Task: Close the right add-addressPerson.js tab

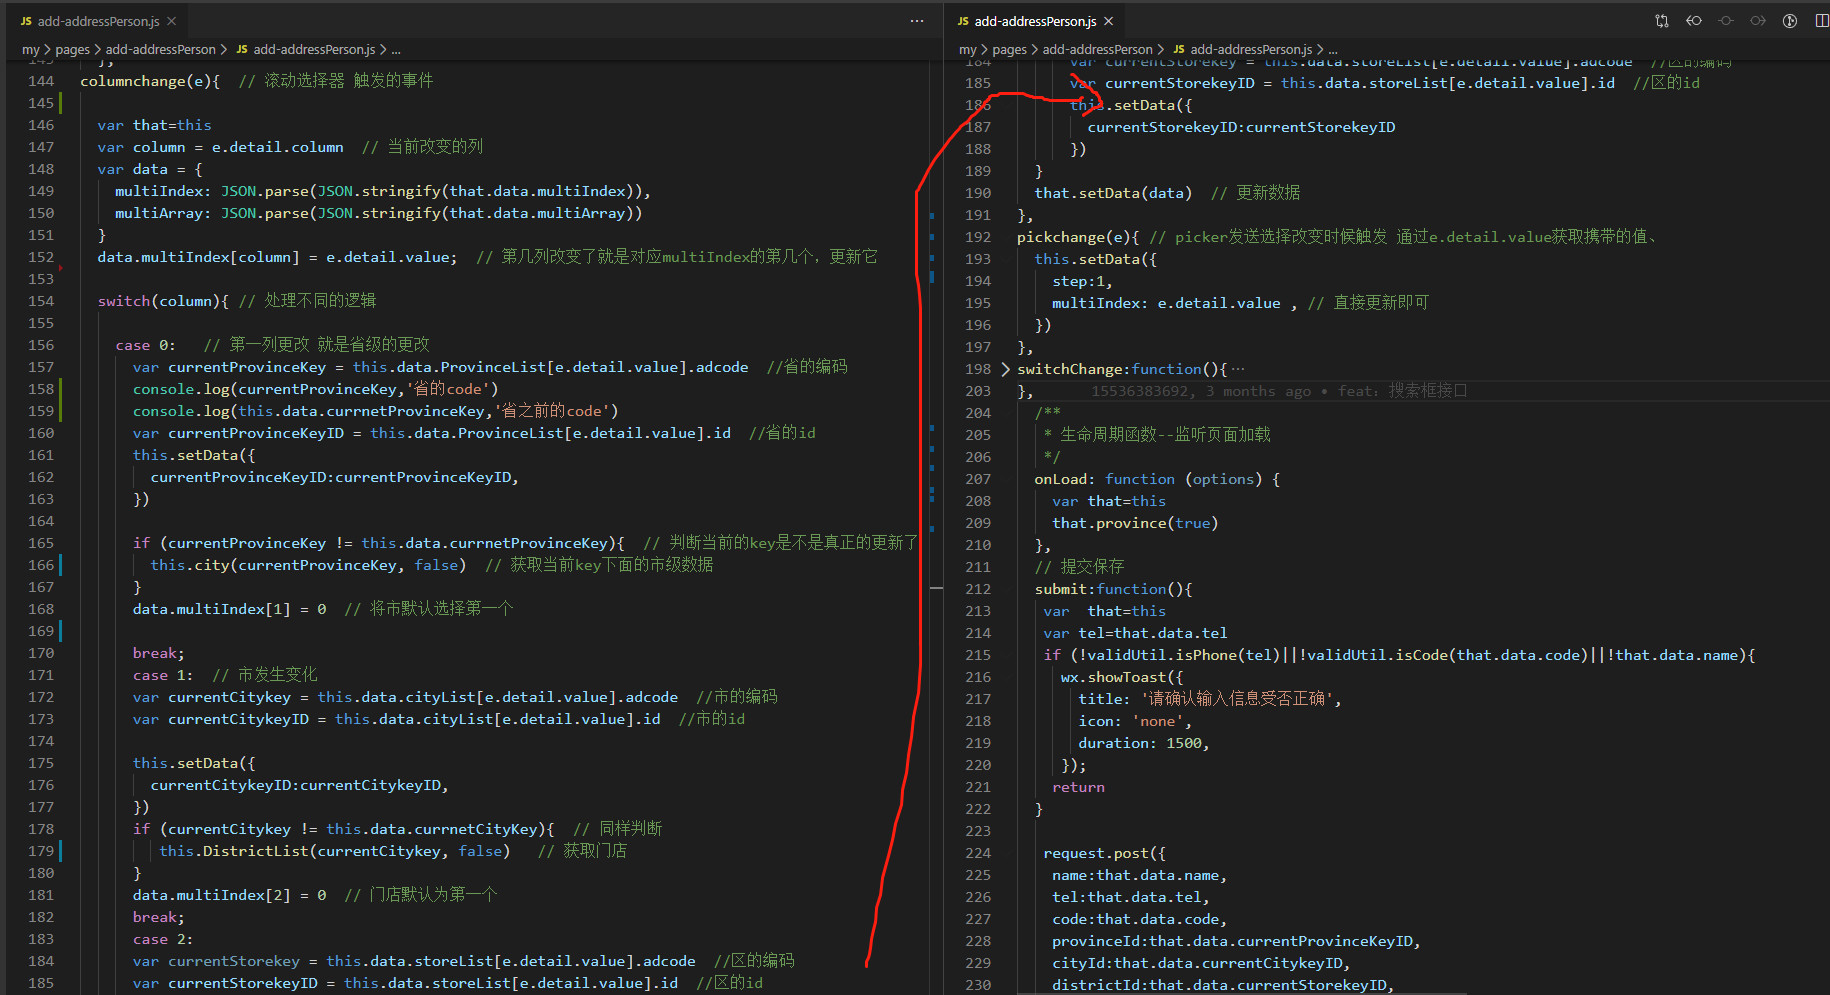Action: click(x=1109, y=21)
